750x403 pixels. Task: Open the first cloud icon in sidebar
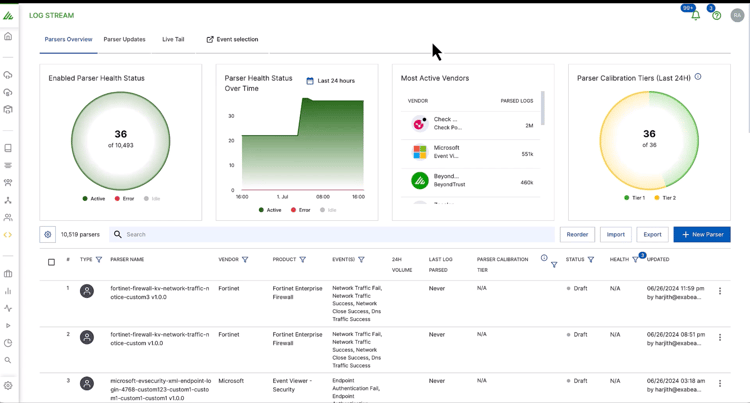8,75
